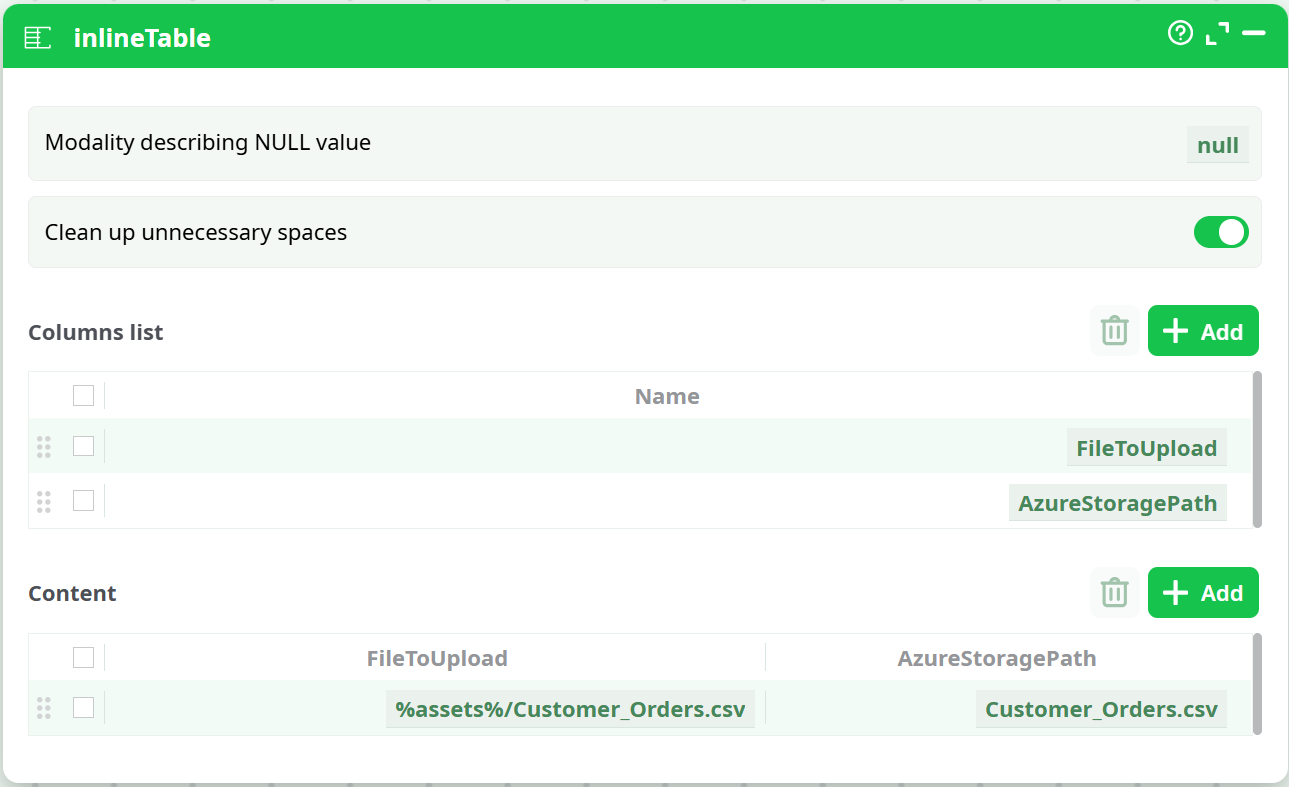Tick the Customer_Orders.csv content row checkbox
1289x787 pixels.
(x=83, y=708)
